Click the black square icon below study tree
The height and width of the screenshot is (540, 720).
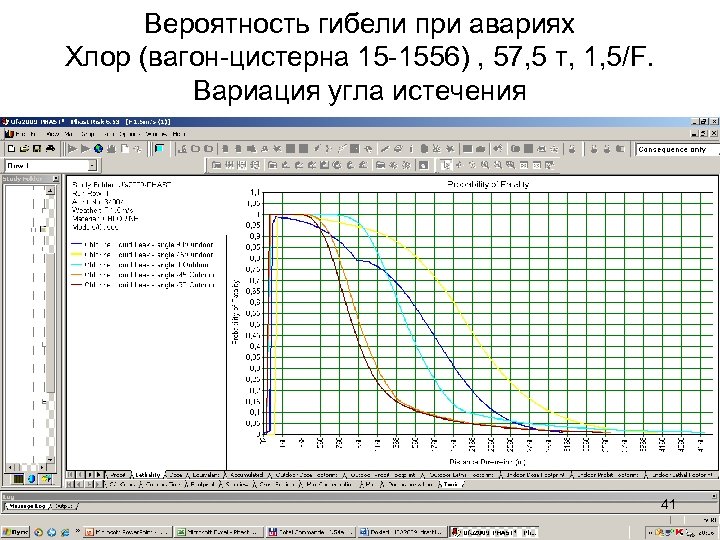click(18, 479)
